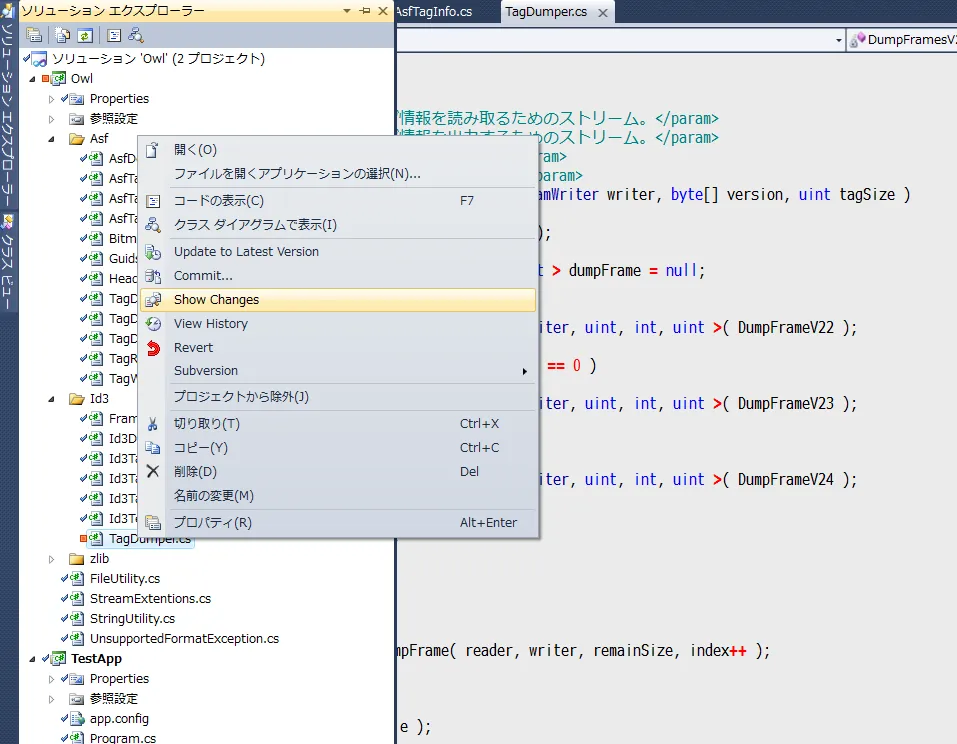The height and width of the screenshot is (744, 957).
Task: Click the Properties icon in Solution Explorer toolbar
Action: 33,35
